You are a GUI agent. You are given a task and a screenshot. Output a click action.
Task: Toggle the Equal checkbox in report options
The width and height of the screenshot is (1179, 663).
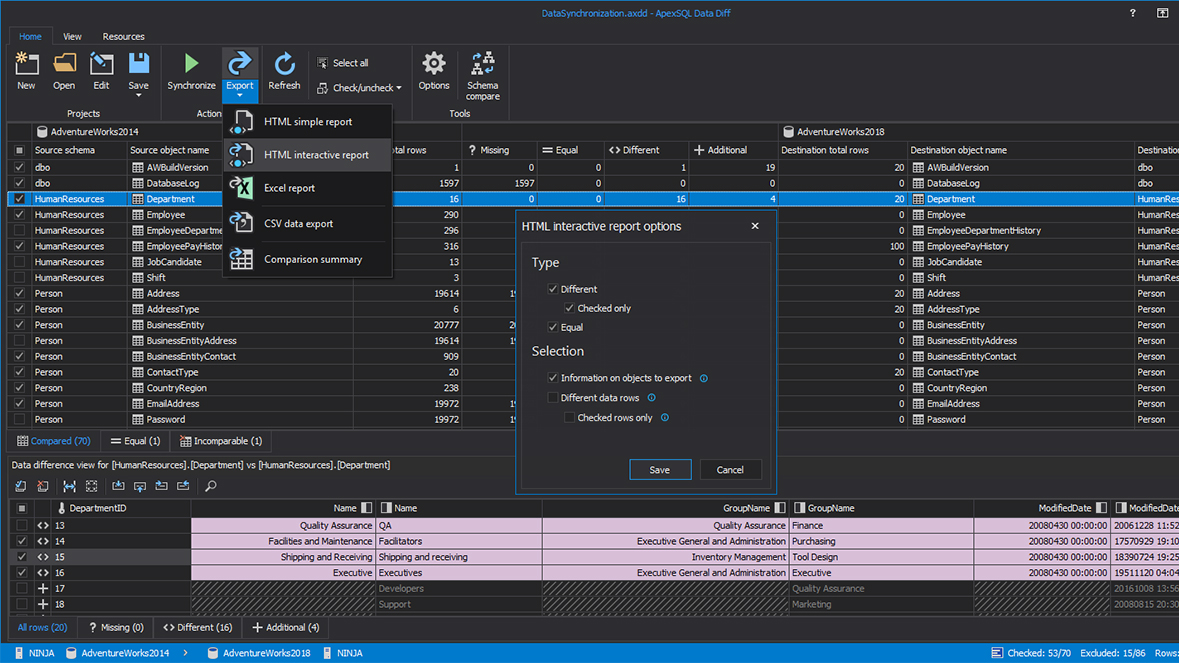pos(553,327)
